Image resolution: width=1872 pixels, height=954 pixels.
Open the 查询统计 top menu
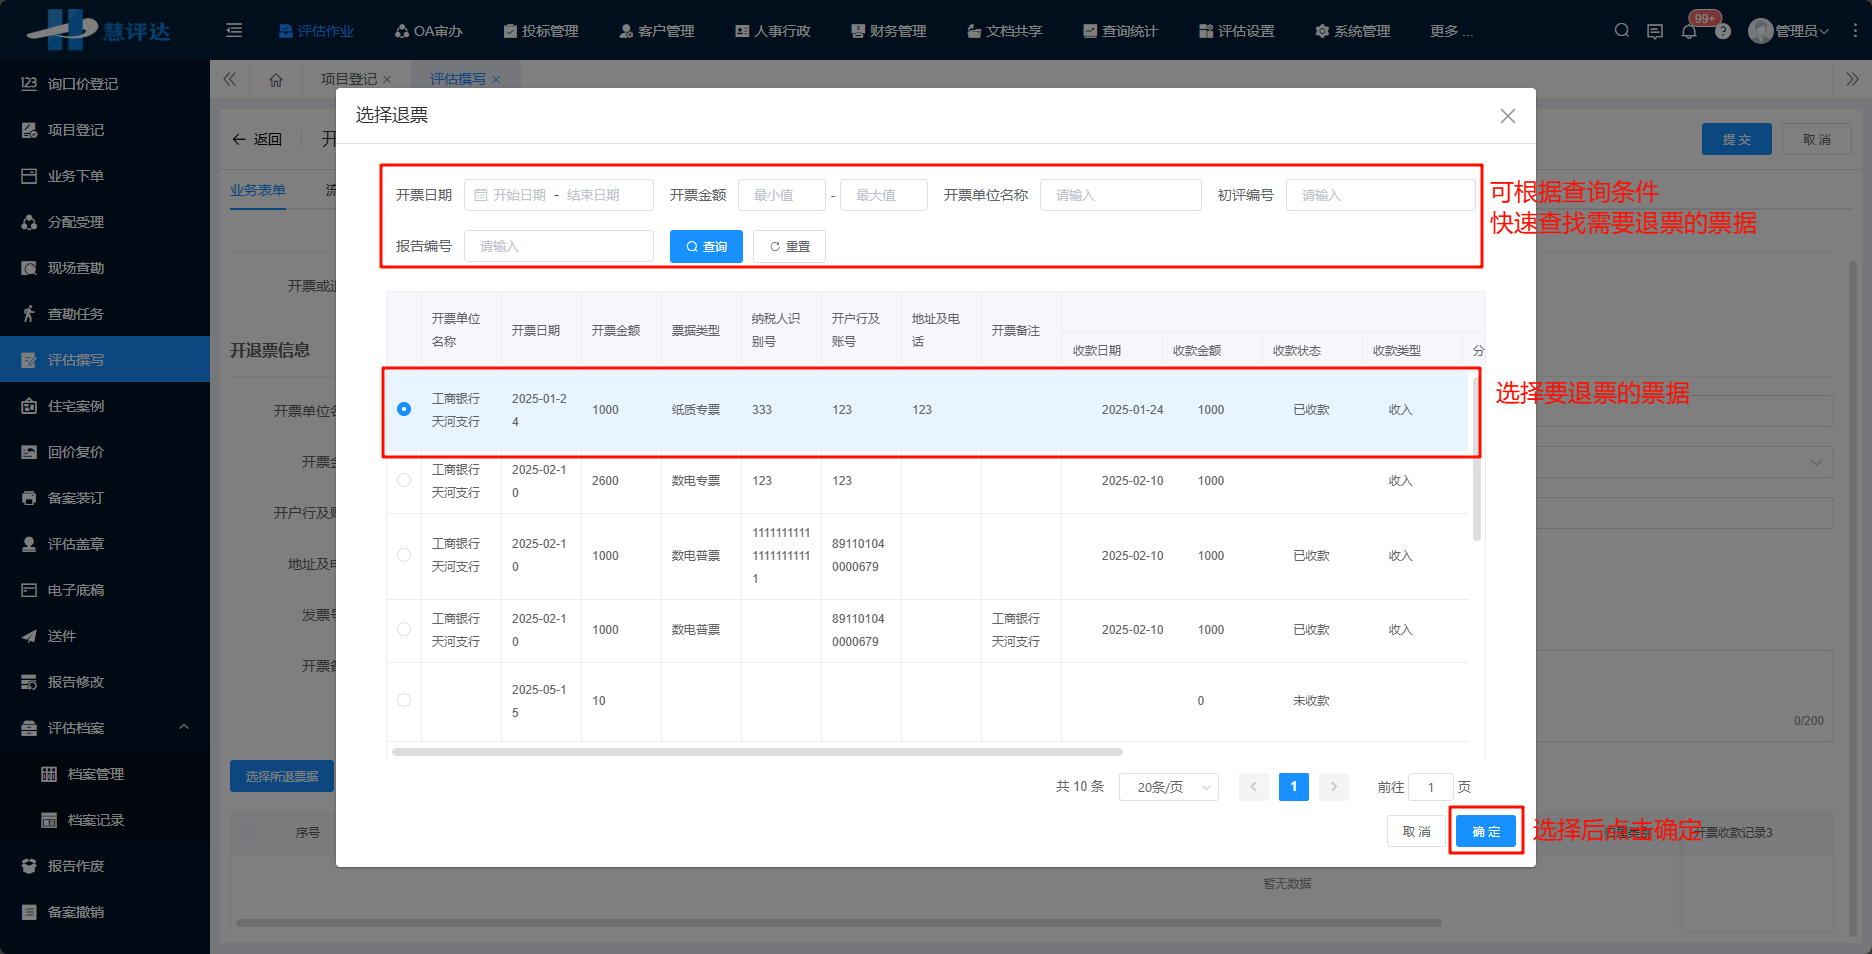point(1120,31)
